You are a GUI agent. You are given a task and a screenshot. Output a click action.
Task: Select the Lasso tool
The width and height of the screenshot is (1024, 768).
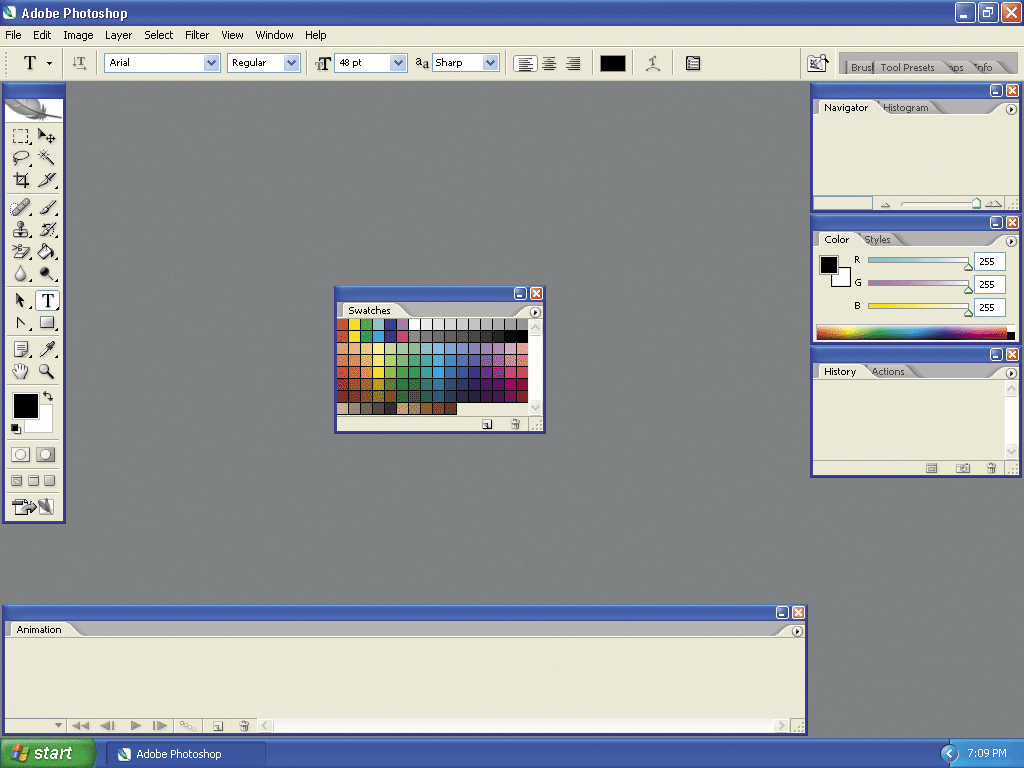[21, 158]
